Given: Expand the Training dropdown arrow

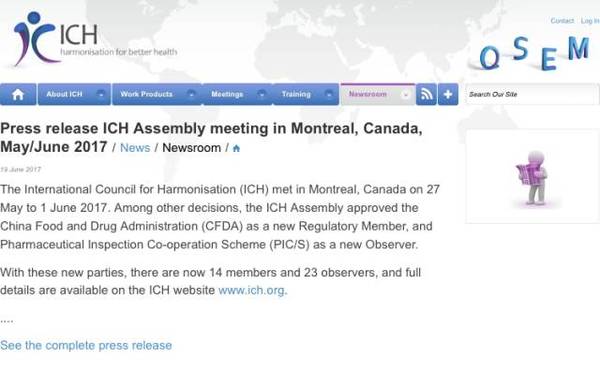Looking at the screenshot, I should (329, 95).
